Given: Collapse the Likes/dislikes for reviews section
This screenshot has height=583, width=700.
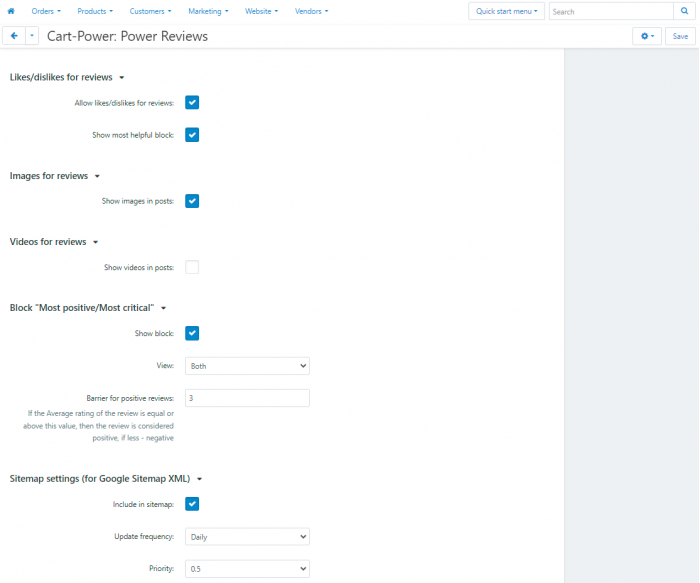Looking at the screenshot, I should click(67, 77).
